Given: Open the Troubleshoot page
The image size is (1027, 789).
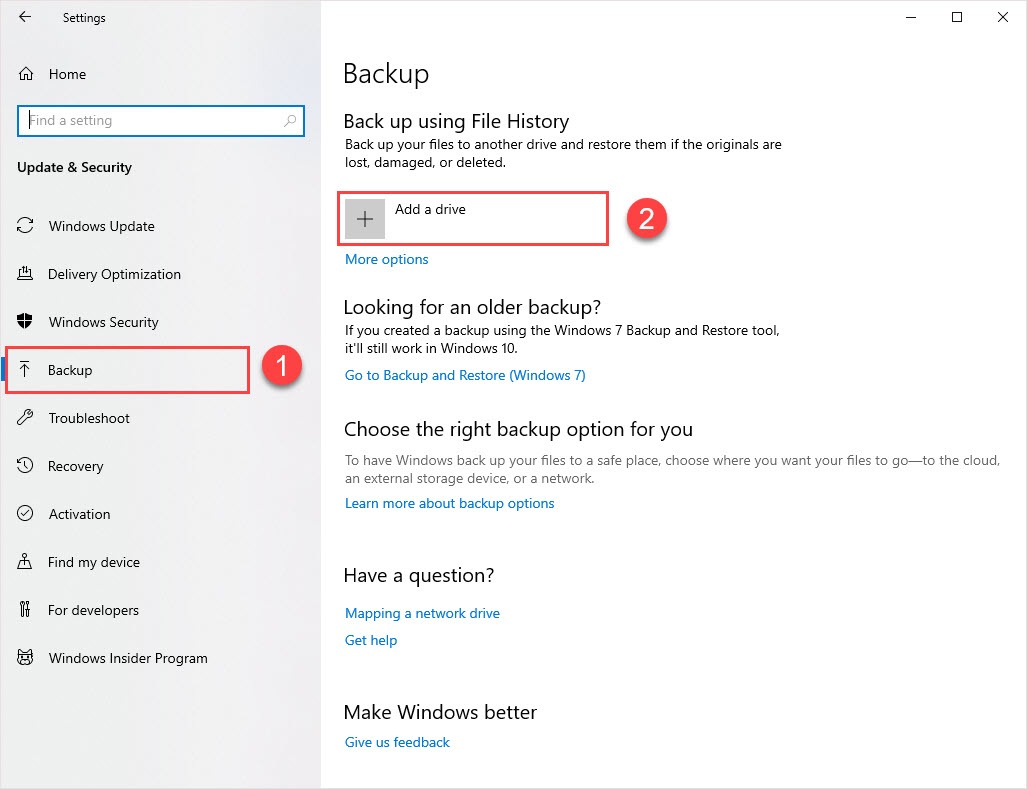Looking at the screenshot, I should pyautogui.click(x=89, y=418).
